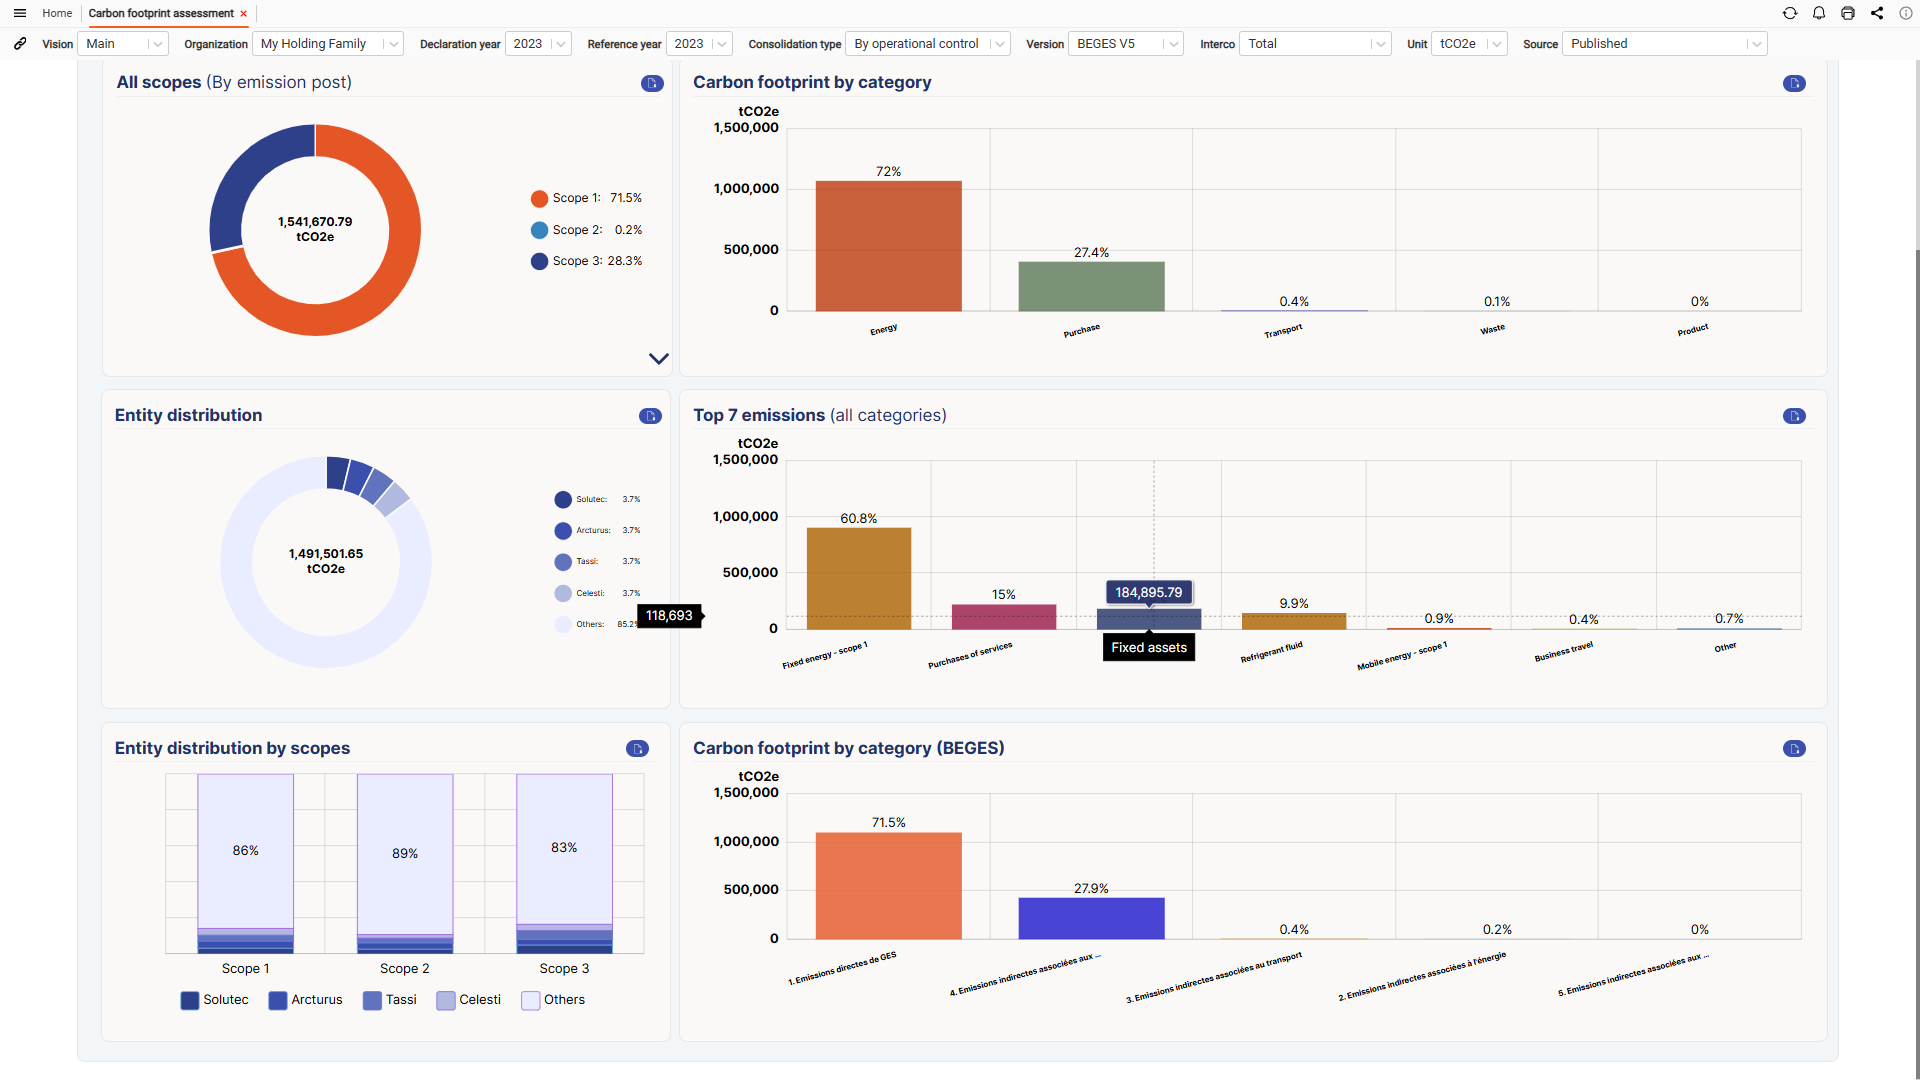The height and width of the screenshot is (1080, 1920).
Task: Click the print icon
Action: coord(1848,13)
